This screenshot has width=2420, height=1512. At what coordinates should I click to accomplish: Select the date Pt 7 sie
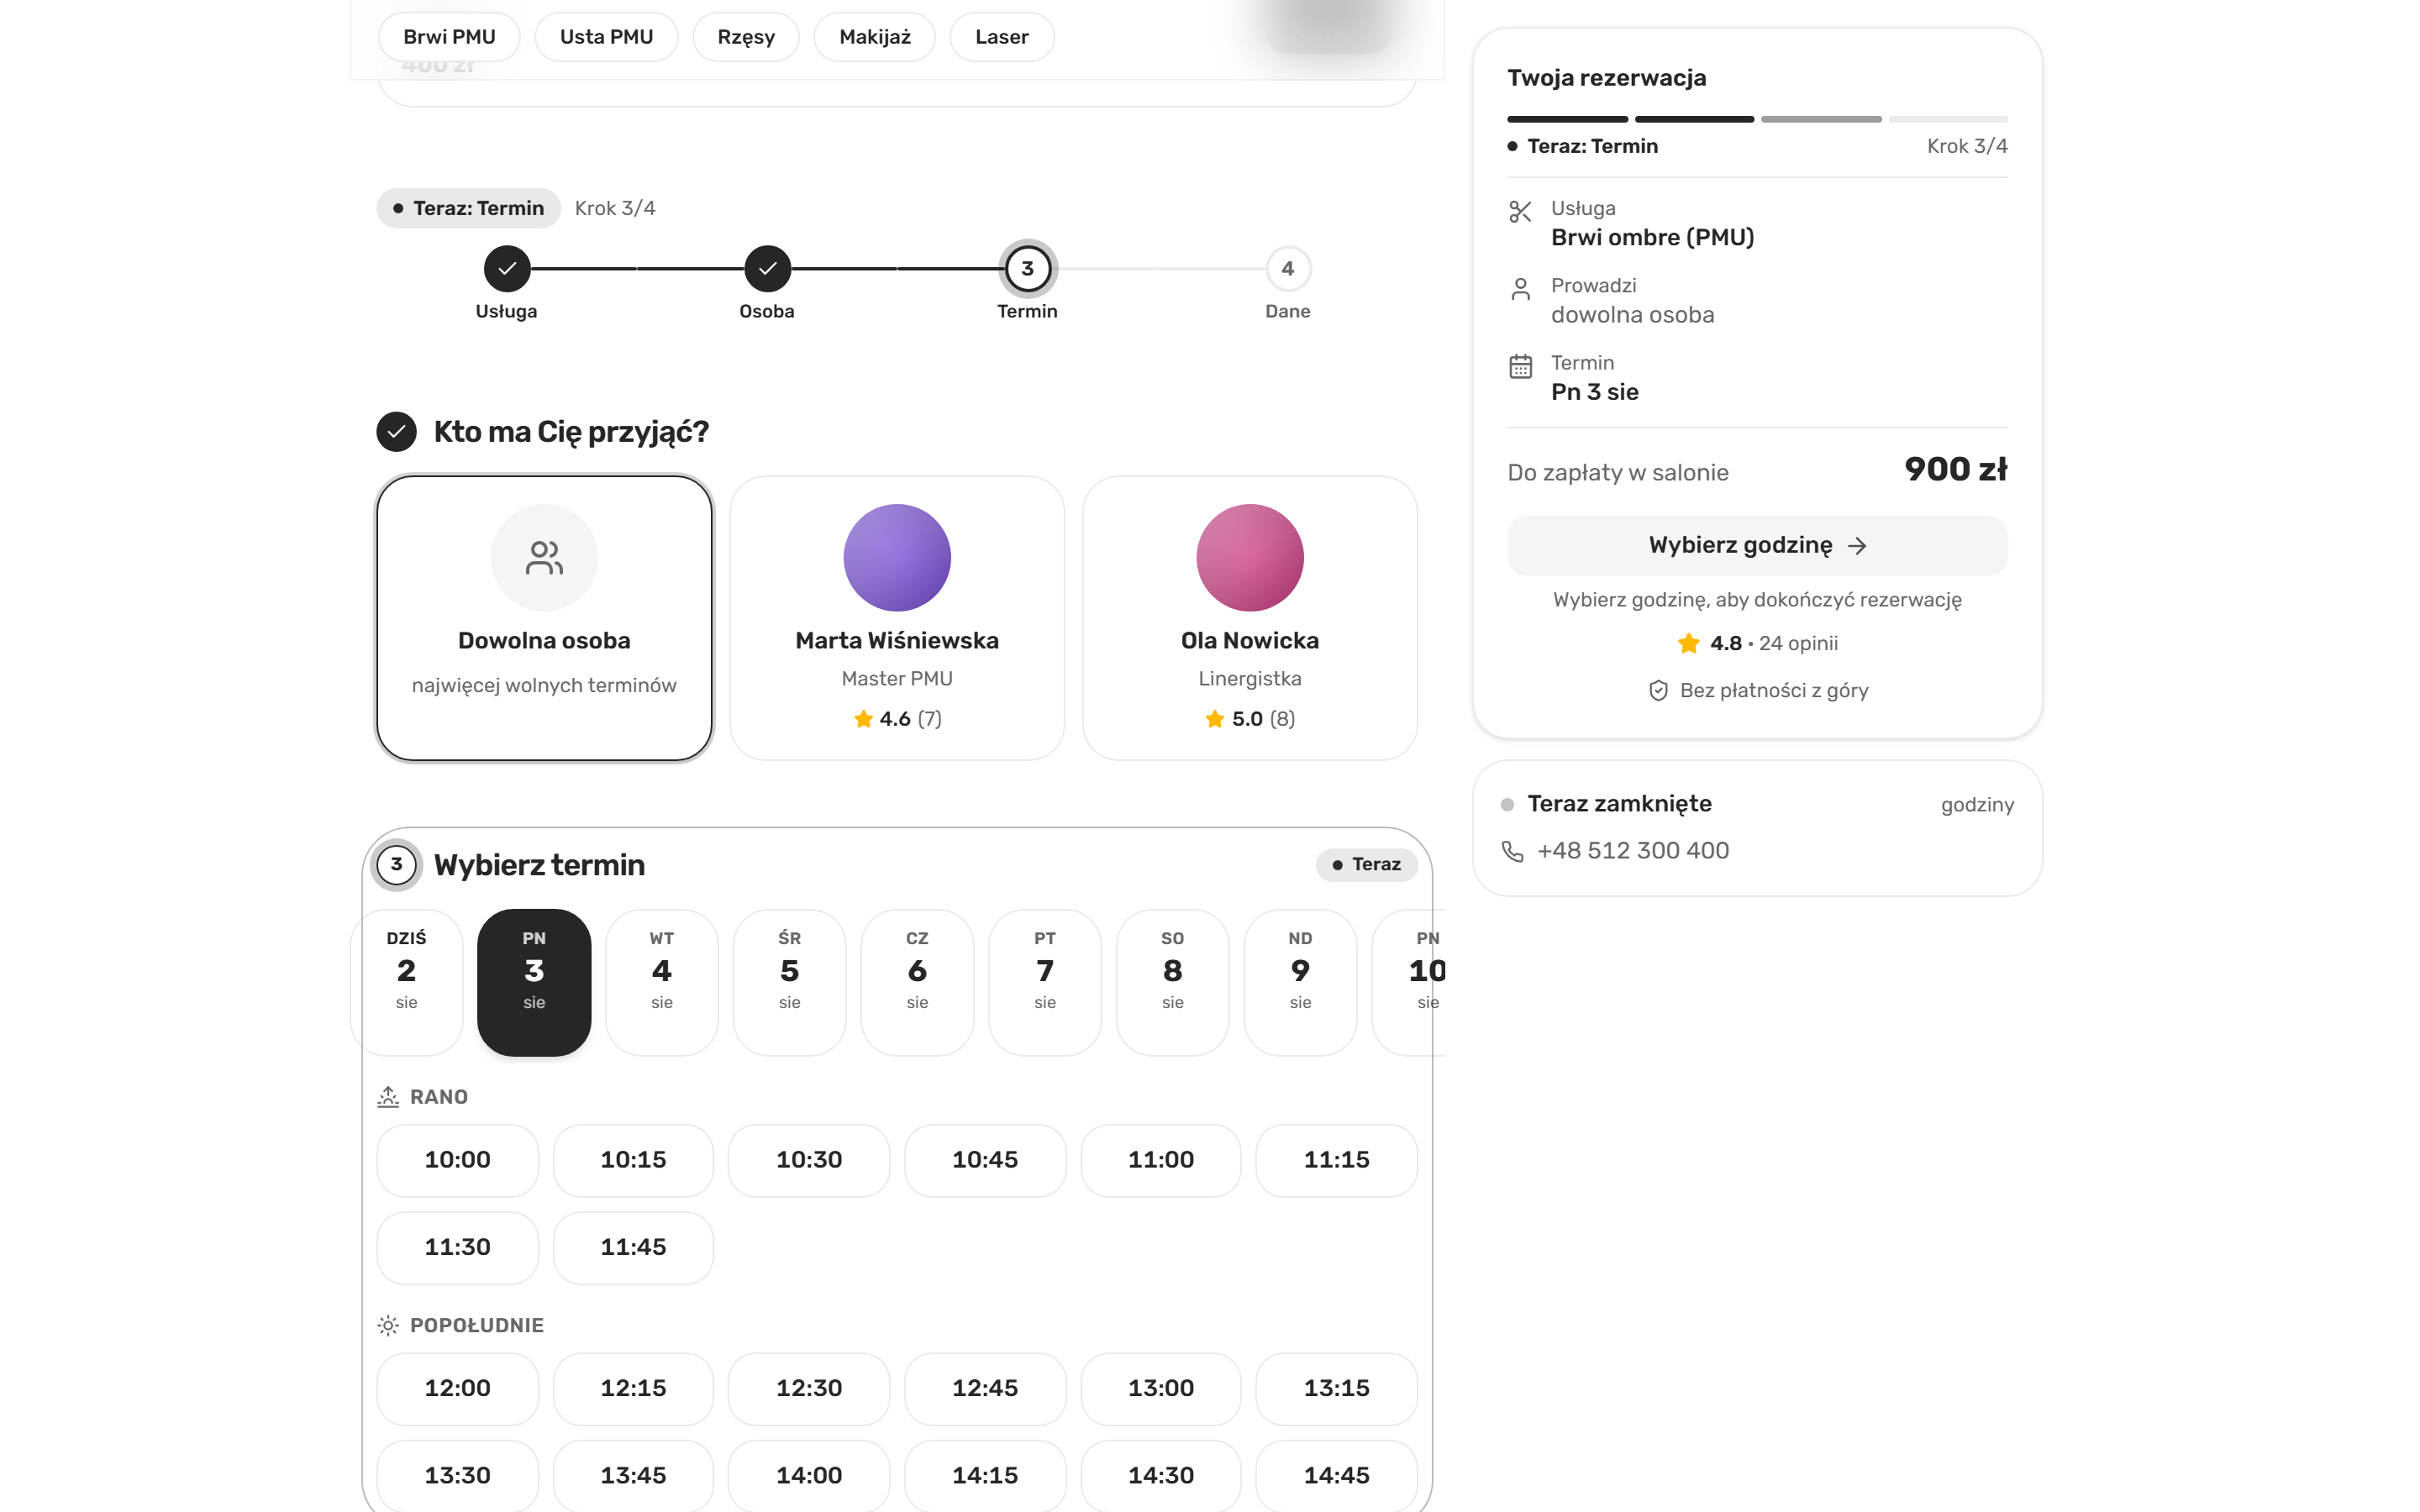click(x=1045, y=982)
